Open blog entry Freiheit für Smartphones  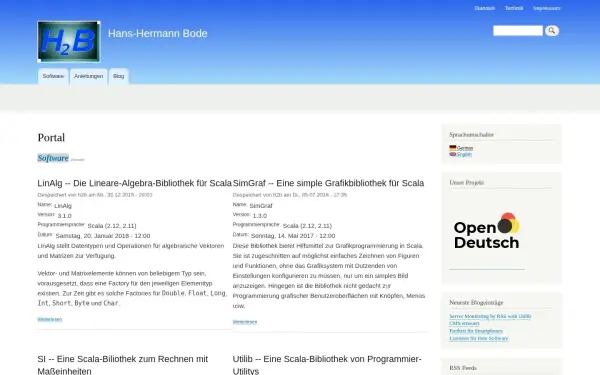tap(476, 331)
